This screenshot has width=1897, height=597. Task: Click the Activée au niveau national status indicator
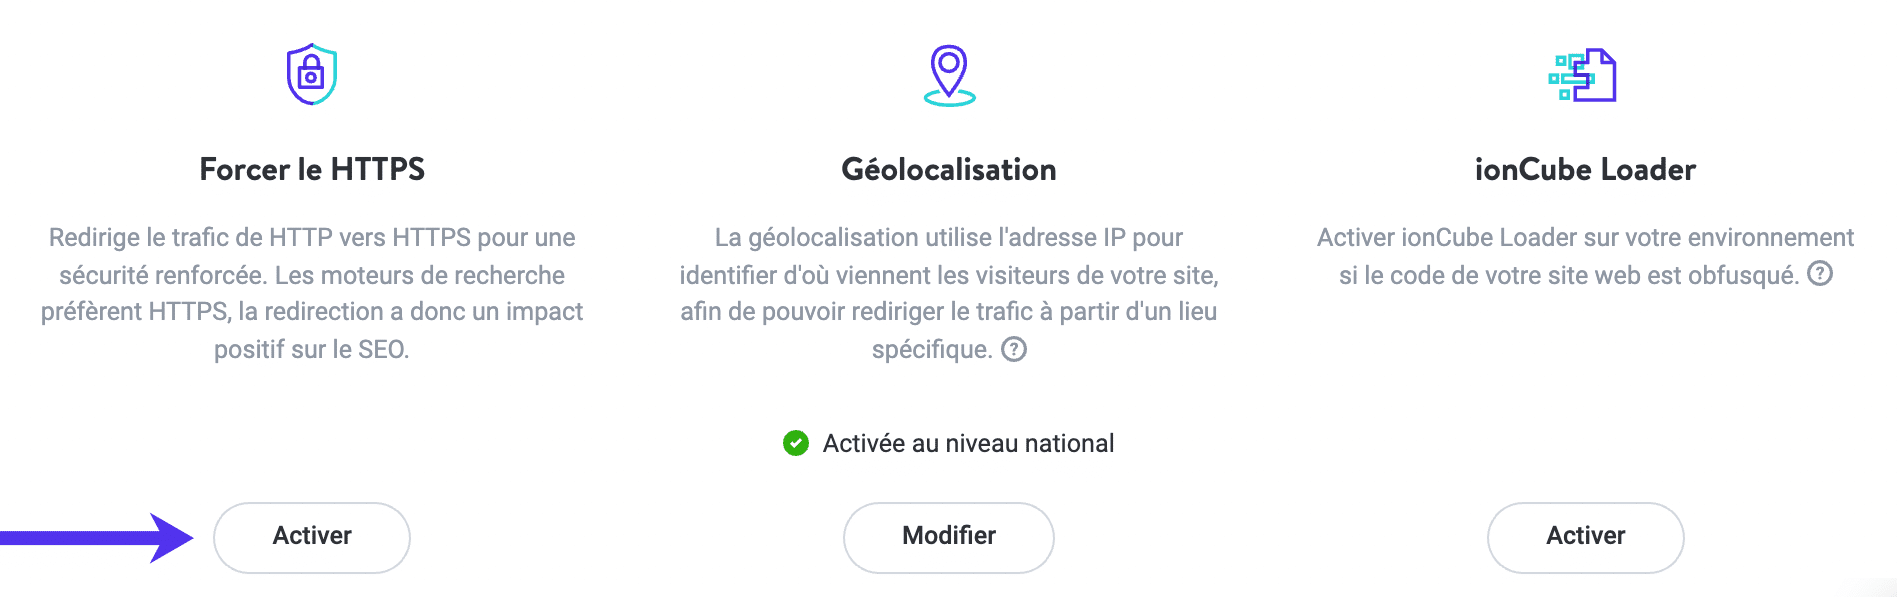point(948,443)
